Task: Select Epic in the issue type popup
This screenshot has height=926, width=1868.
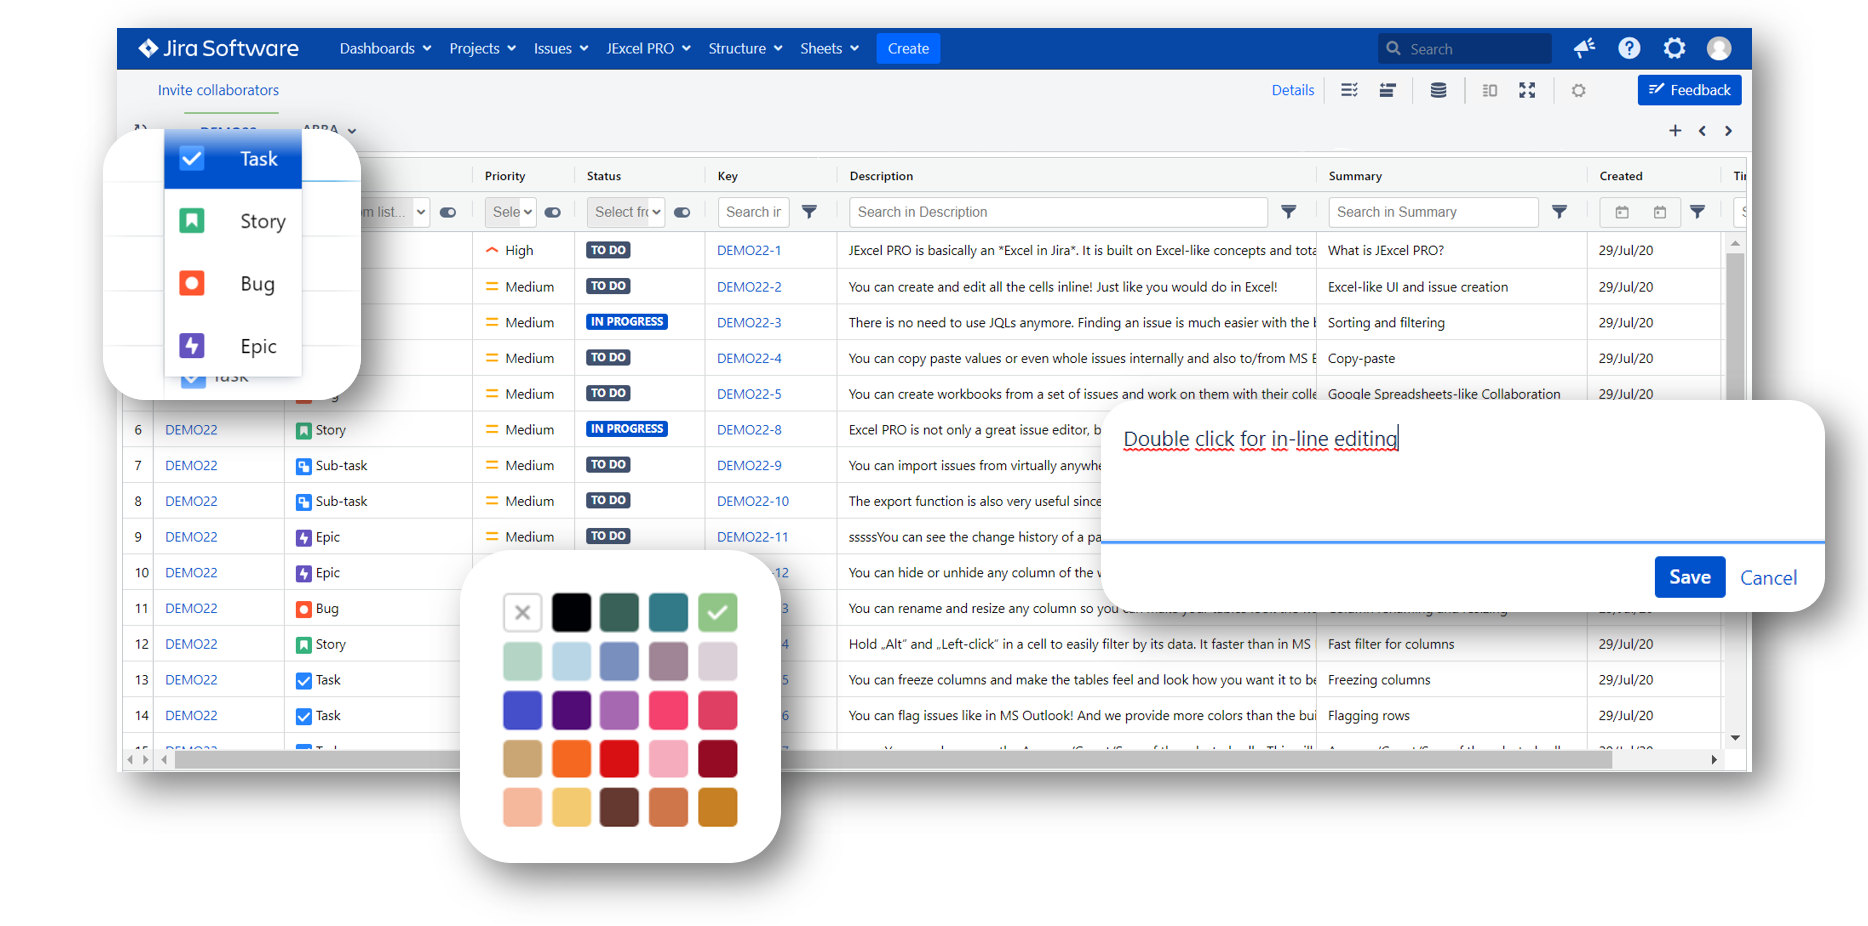Action: tap(233, 346)
